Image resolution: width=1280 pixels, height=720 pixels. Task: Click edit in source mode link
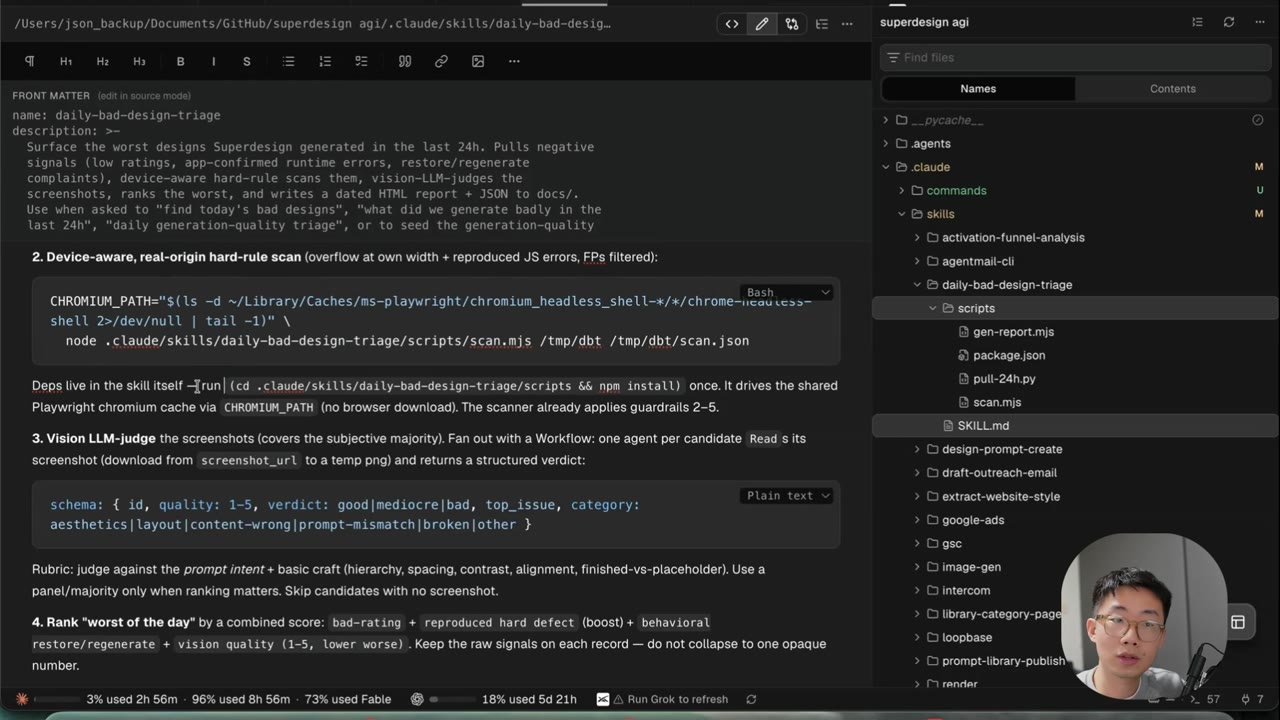coord(144,96)
